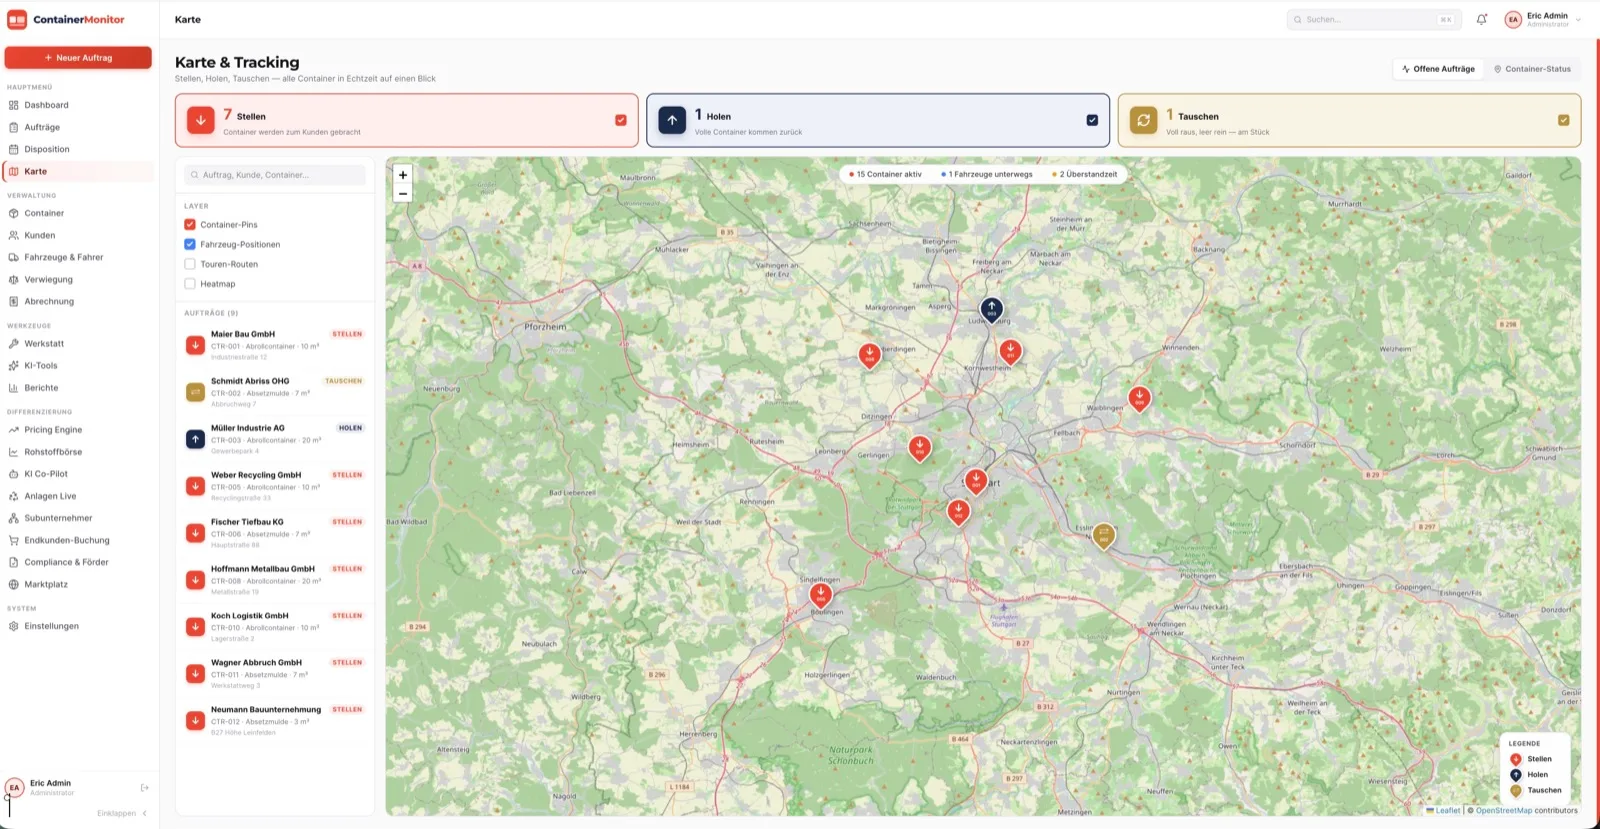Disable the Container-Pins layer checkbox
The height and width of the screenshot is (829, 1600).
pos(190,225)
